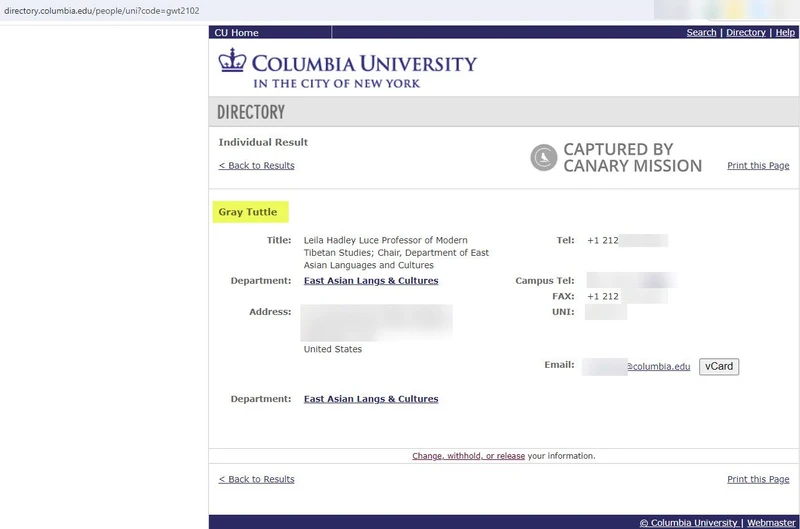Open second East Asian Langs & Cultures link
Image resolution: width=800 pixels, height=529 pixels.
point(371,399)
